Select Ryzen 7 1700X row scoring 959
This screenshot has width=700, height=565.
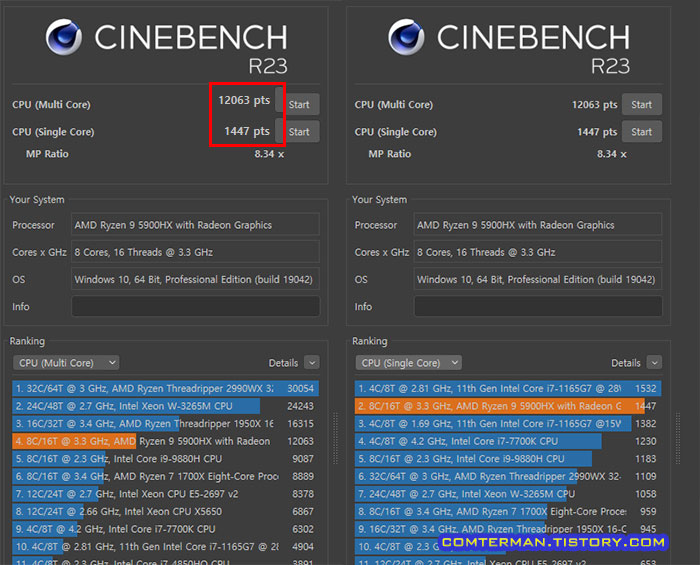[508, 511]
